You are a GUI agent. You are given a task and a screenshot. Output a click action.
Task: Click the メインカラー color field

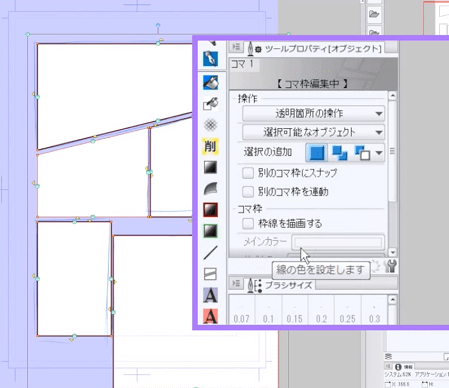point(338,242)
